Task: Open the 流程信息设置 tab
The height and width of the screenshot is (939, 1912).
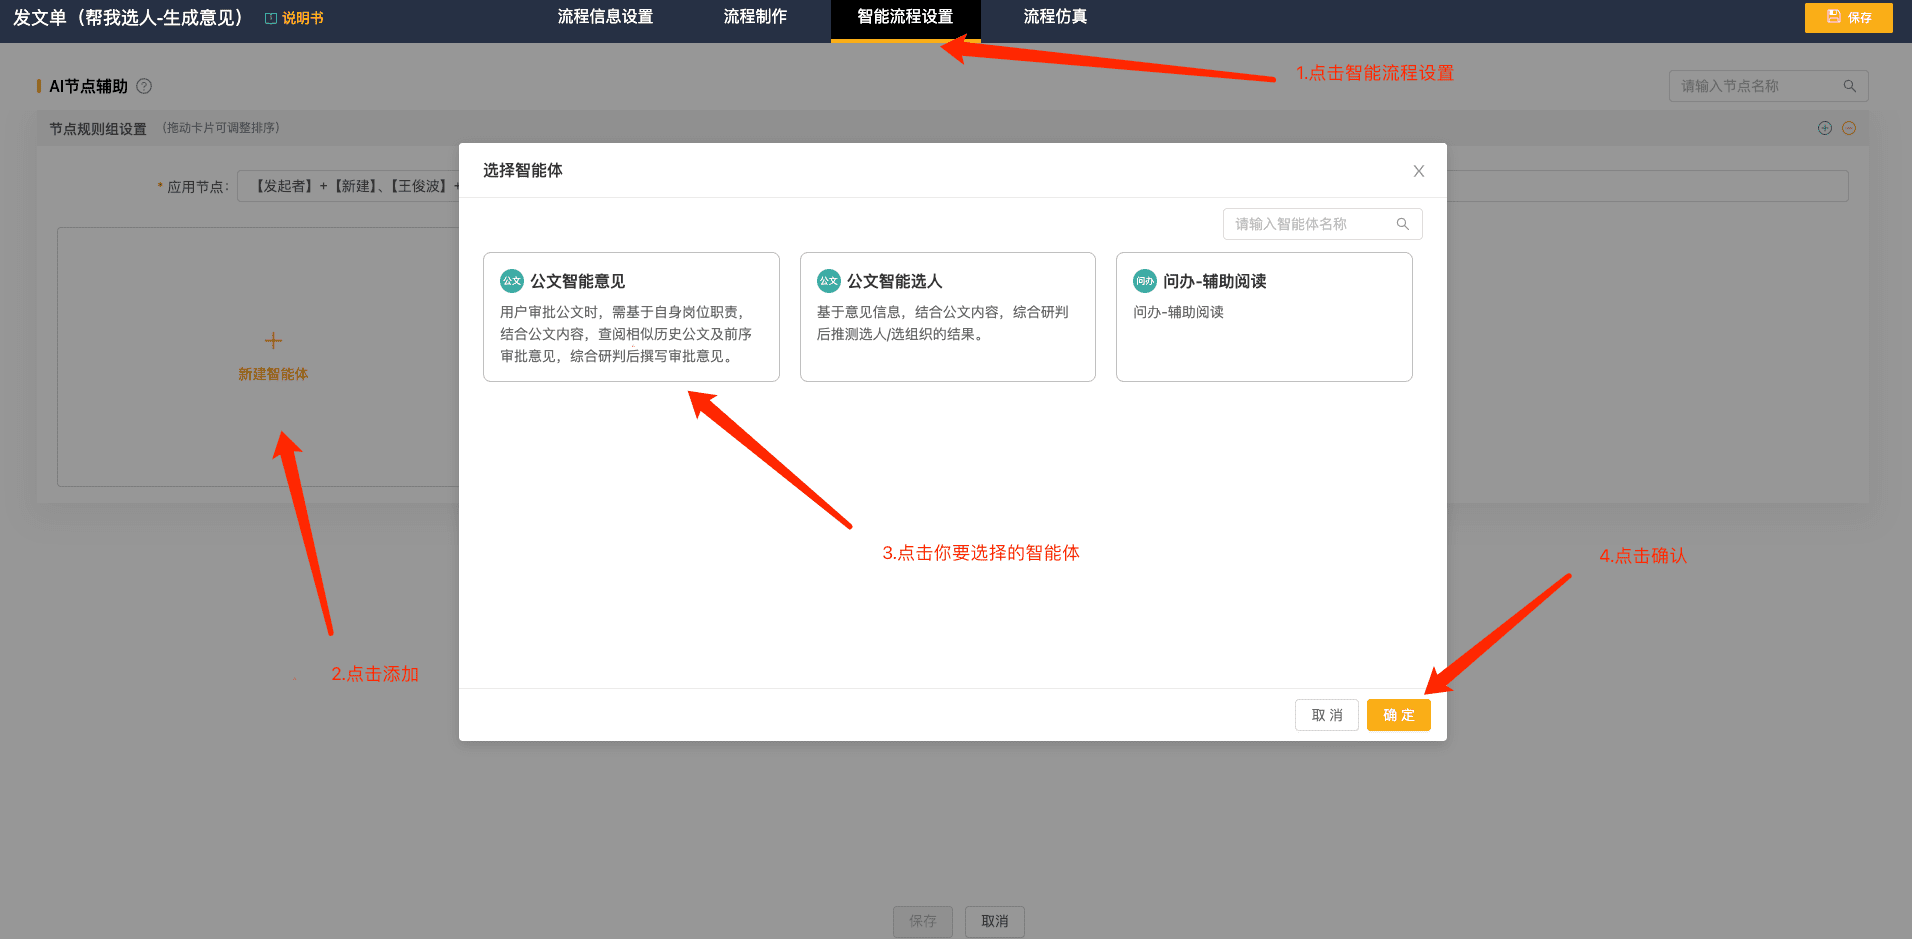Action: [605, 17]
